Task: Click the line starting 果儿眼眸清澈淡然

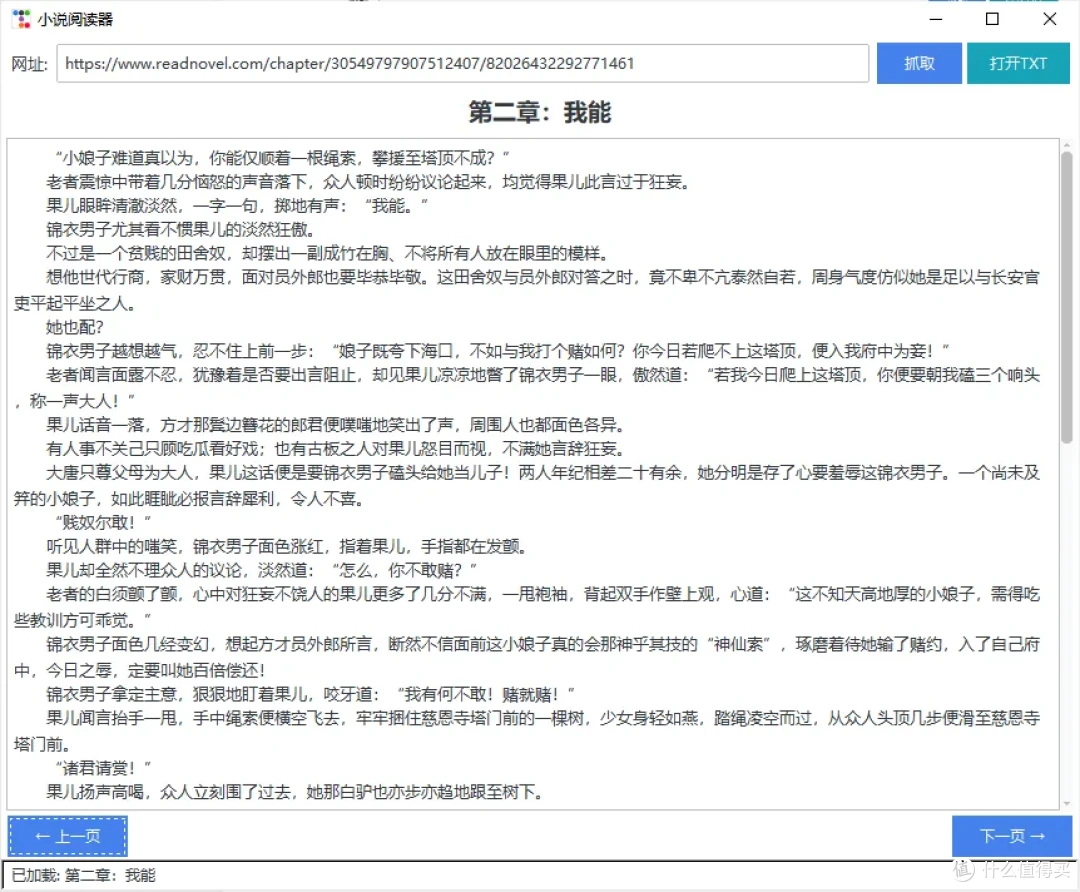Action: (237, 205)
